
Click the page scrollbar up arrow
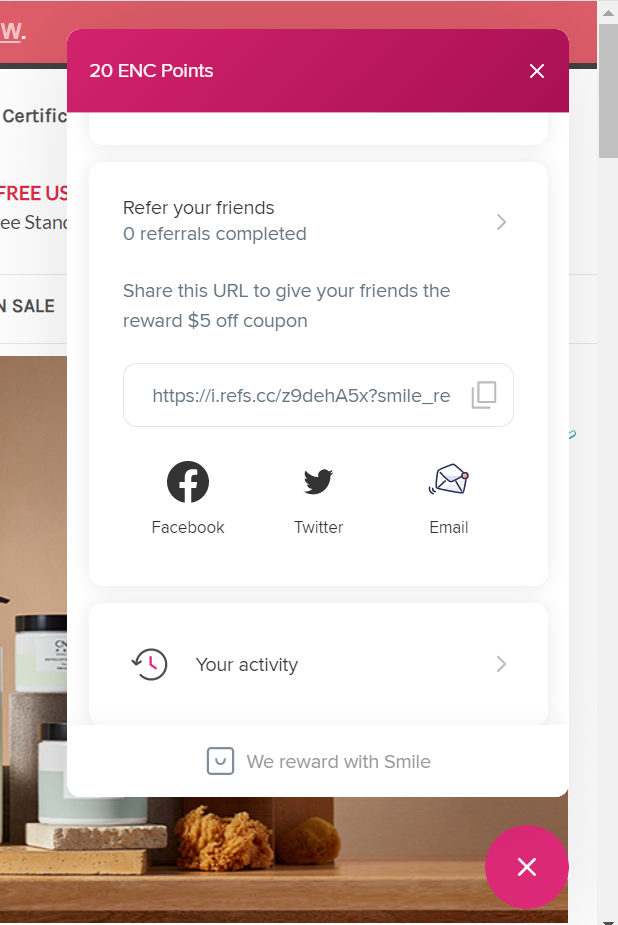pos(608,9)
